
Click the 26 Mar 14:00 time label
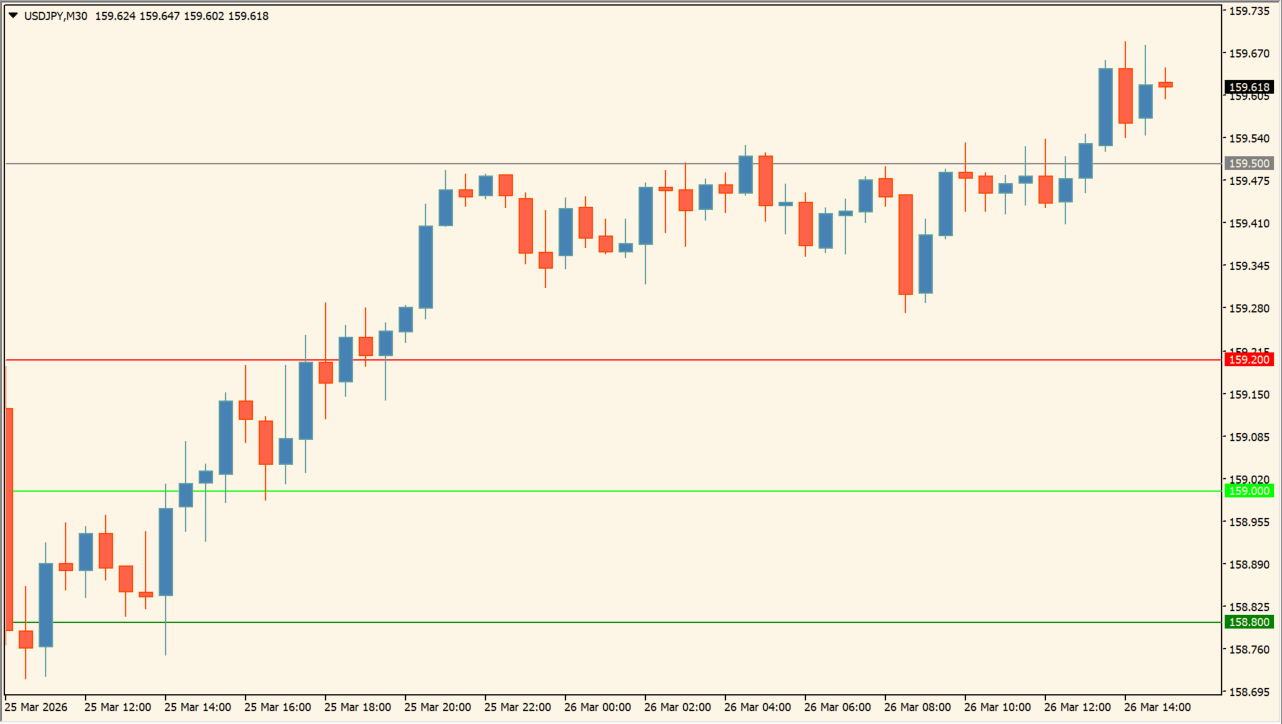tap(1157, 707)
